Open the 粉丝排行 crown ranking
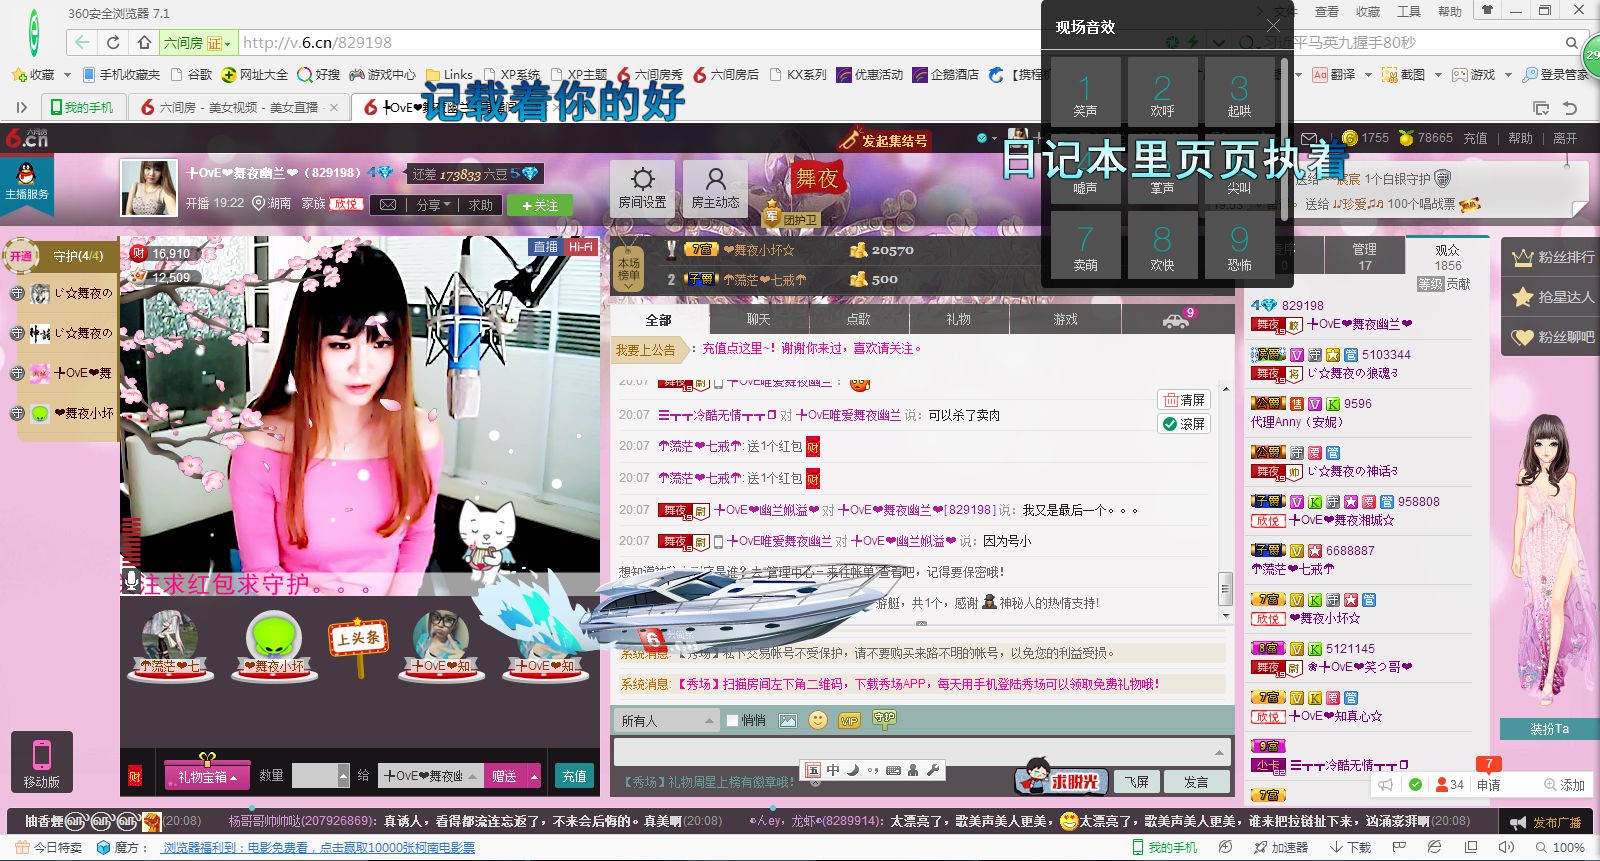Viewport: 1600px width, 861px height. [1553, 257]
